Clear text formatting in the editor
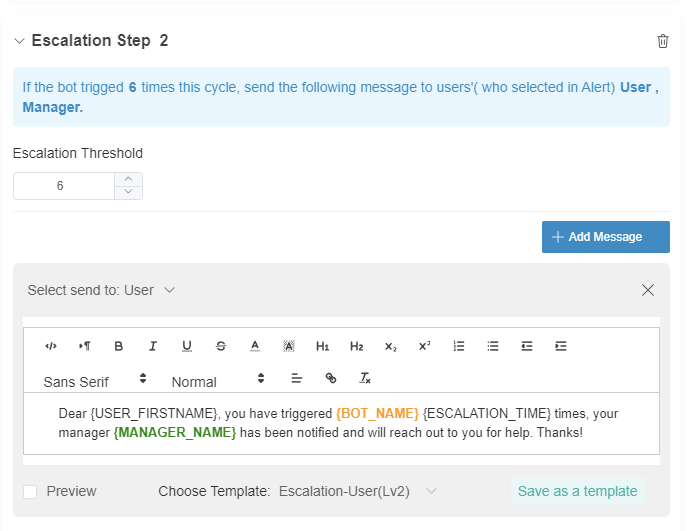Screen dimensions: 692x531 pyautogui.click(x=365, y=378)
